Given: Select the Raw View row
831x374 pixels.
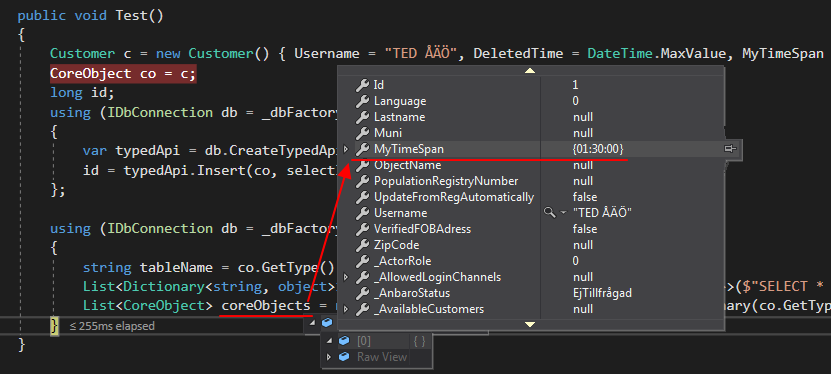Looking at the screenshot, I should pyautogui.click(x=376, y=357).
